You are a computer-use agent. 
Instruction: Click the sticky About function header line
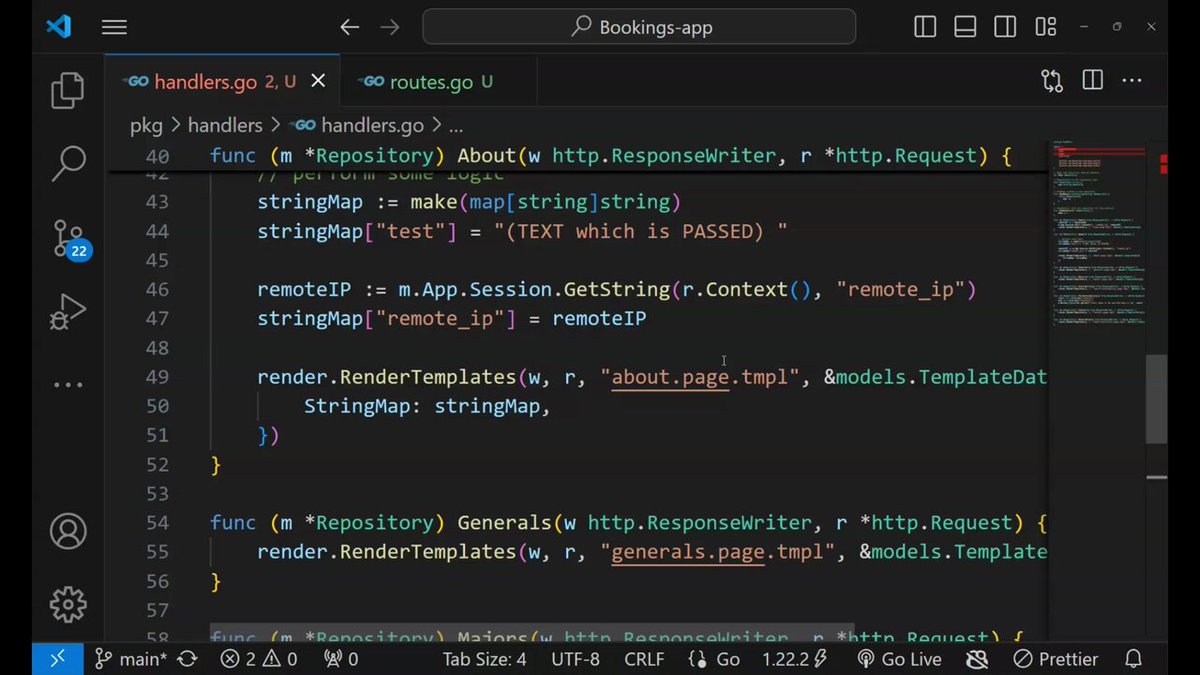610,156
